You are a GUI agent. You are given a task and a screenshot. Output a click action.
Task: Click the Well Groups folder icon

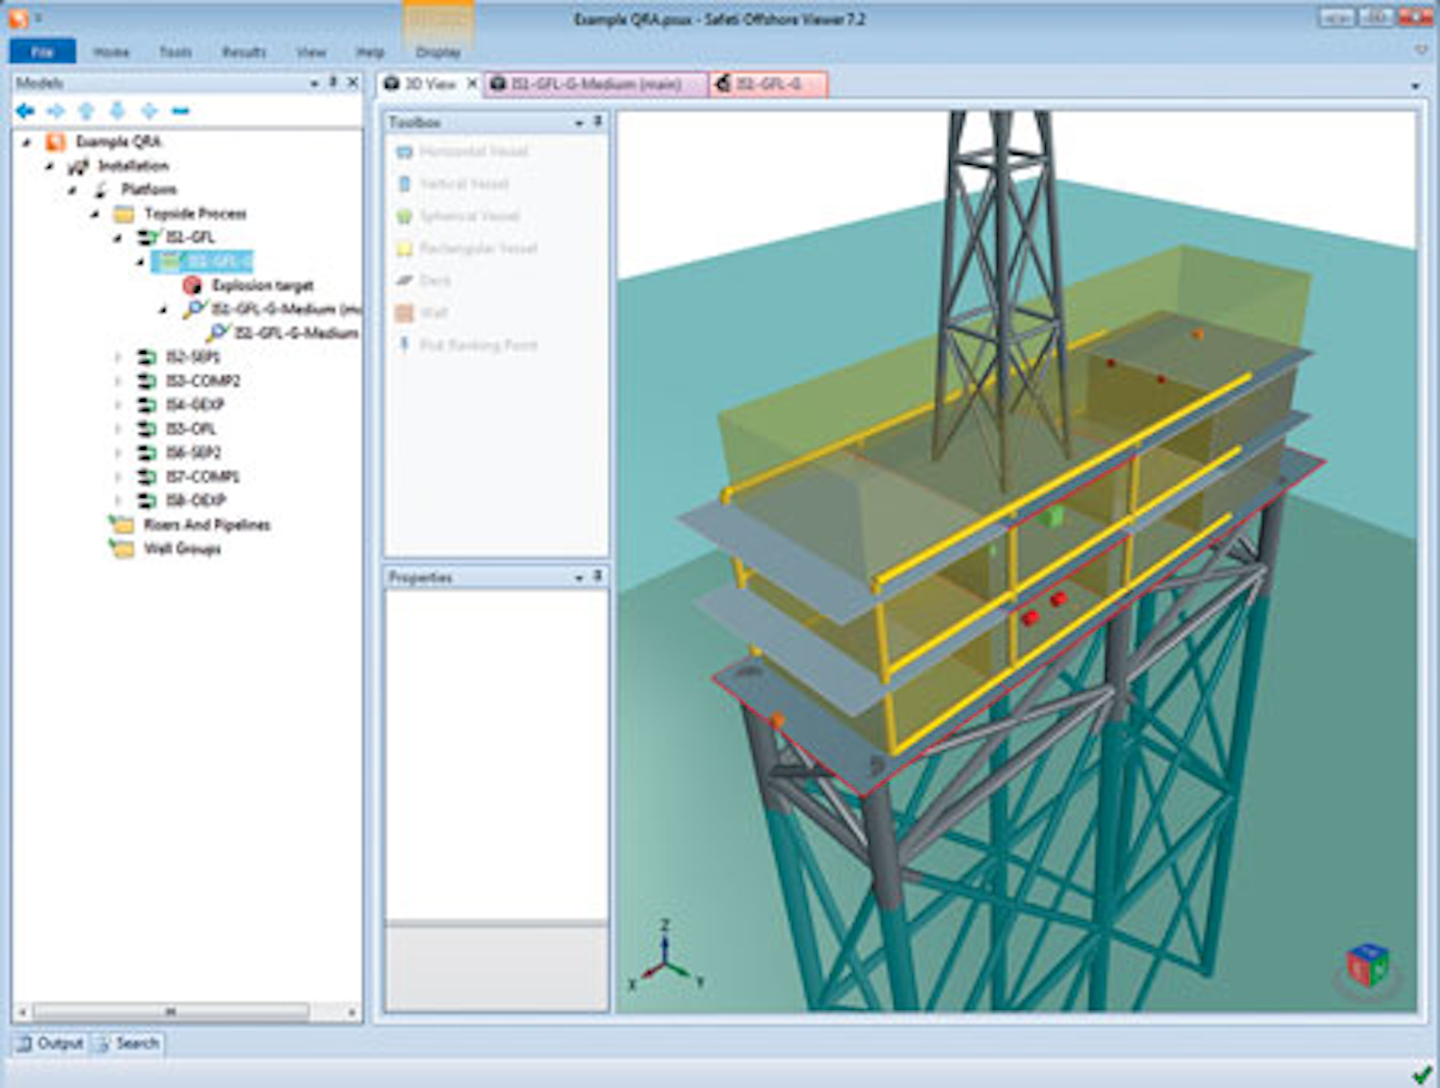pos(122,549)
